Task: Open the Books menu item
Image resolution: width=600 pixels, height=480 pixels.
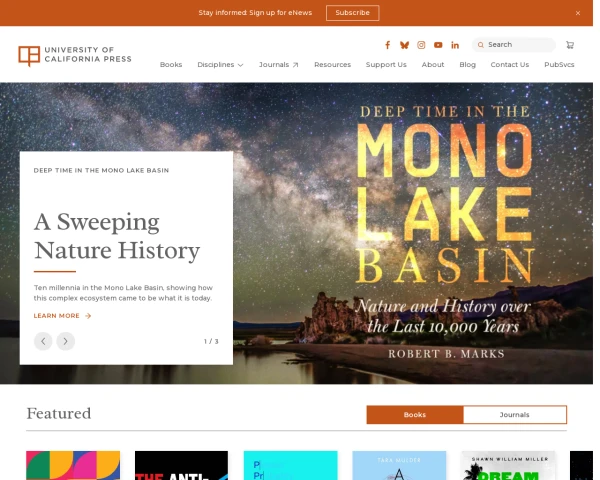Action: (x=171, y=65)
